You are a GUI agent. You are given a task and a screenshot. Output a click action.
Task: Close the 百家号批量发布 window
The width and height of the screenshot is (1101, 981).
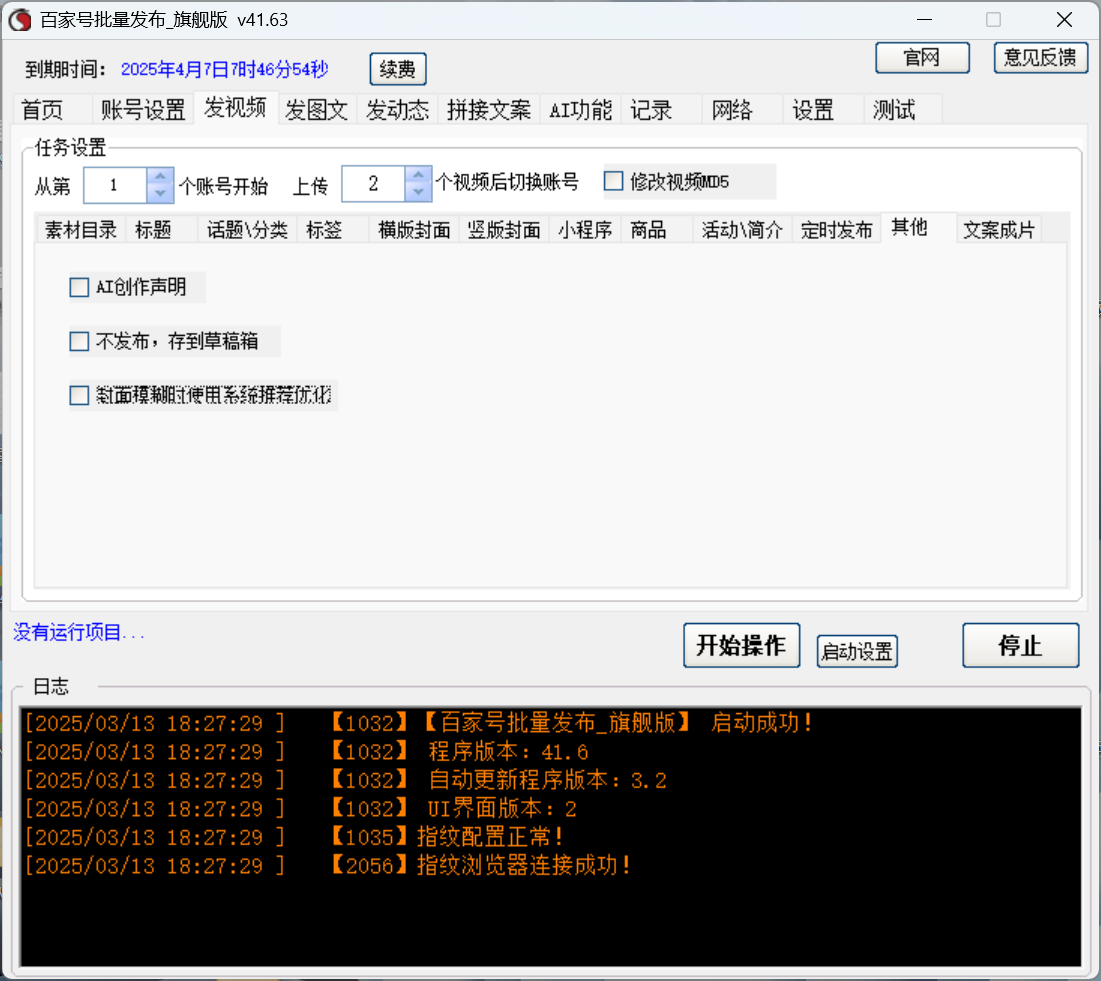1064,20
